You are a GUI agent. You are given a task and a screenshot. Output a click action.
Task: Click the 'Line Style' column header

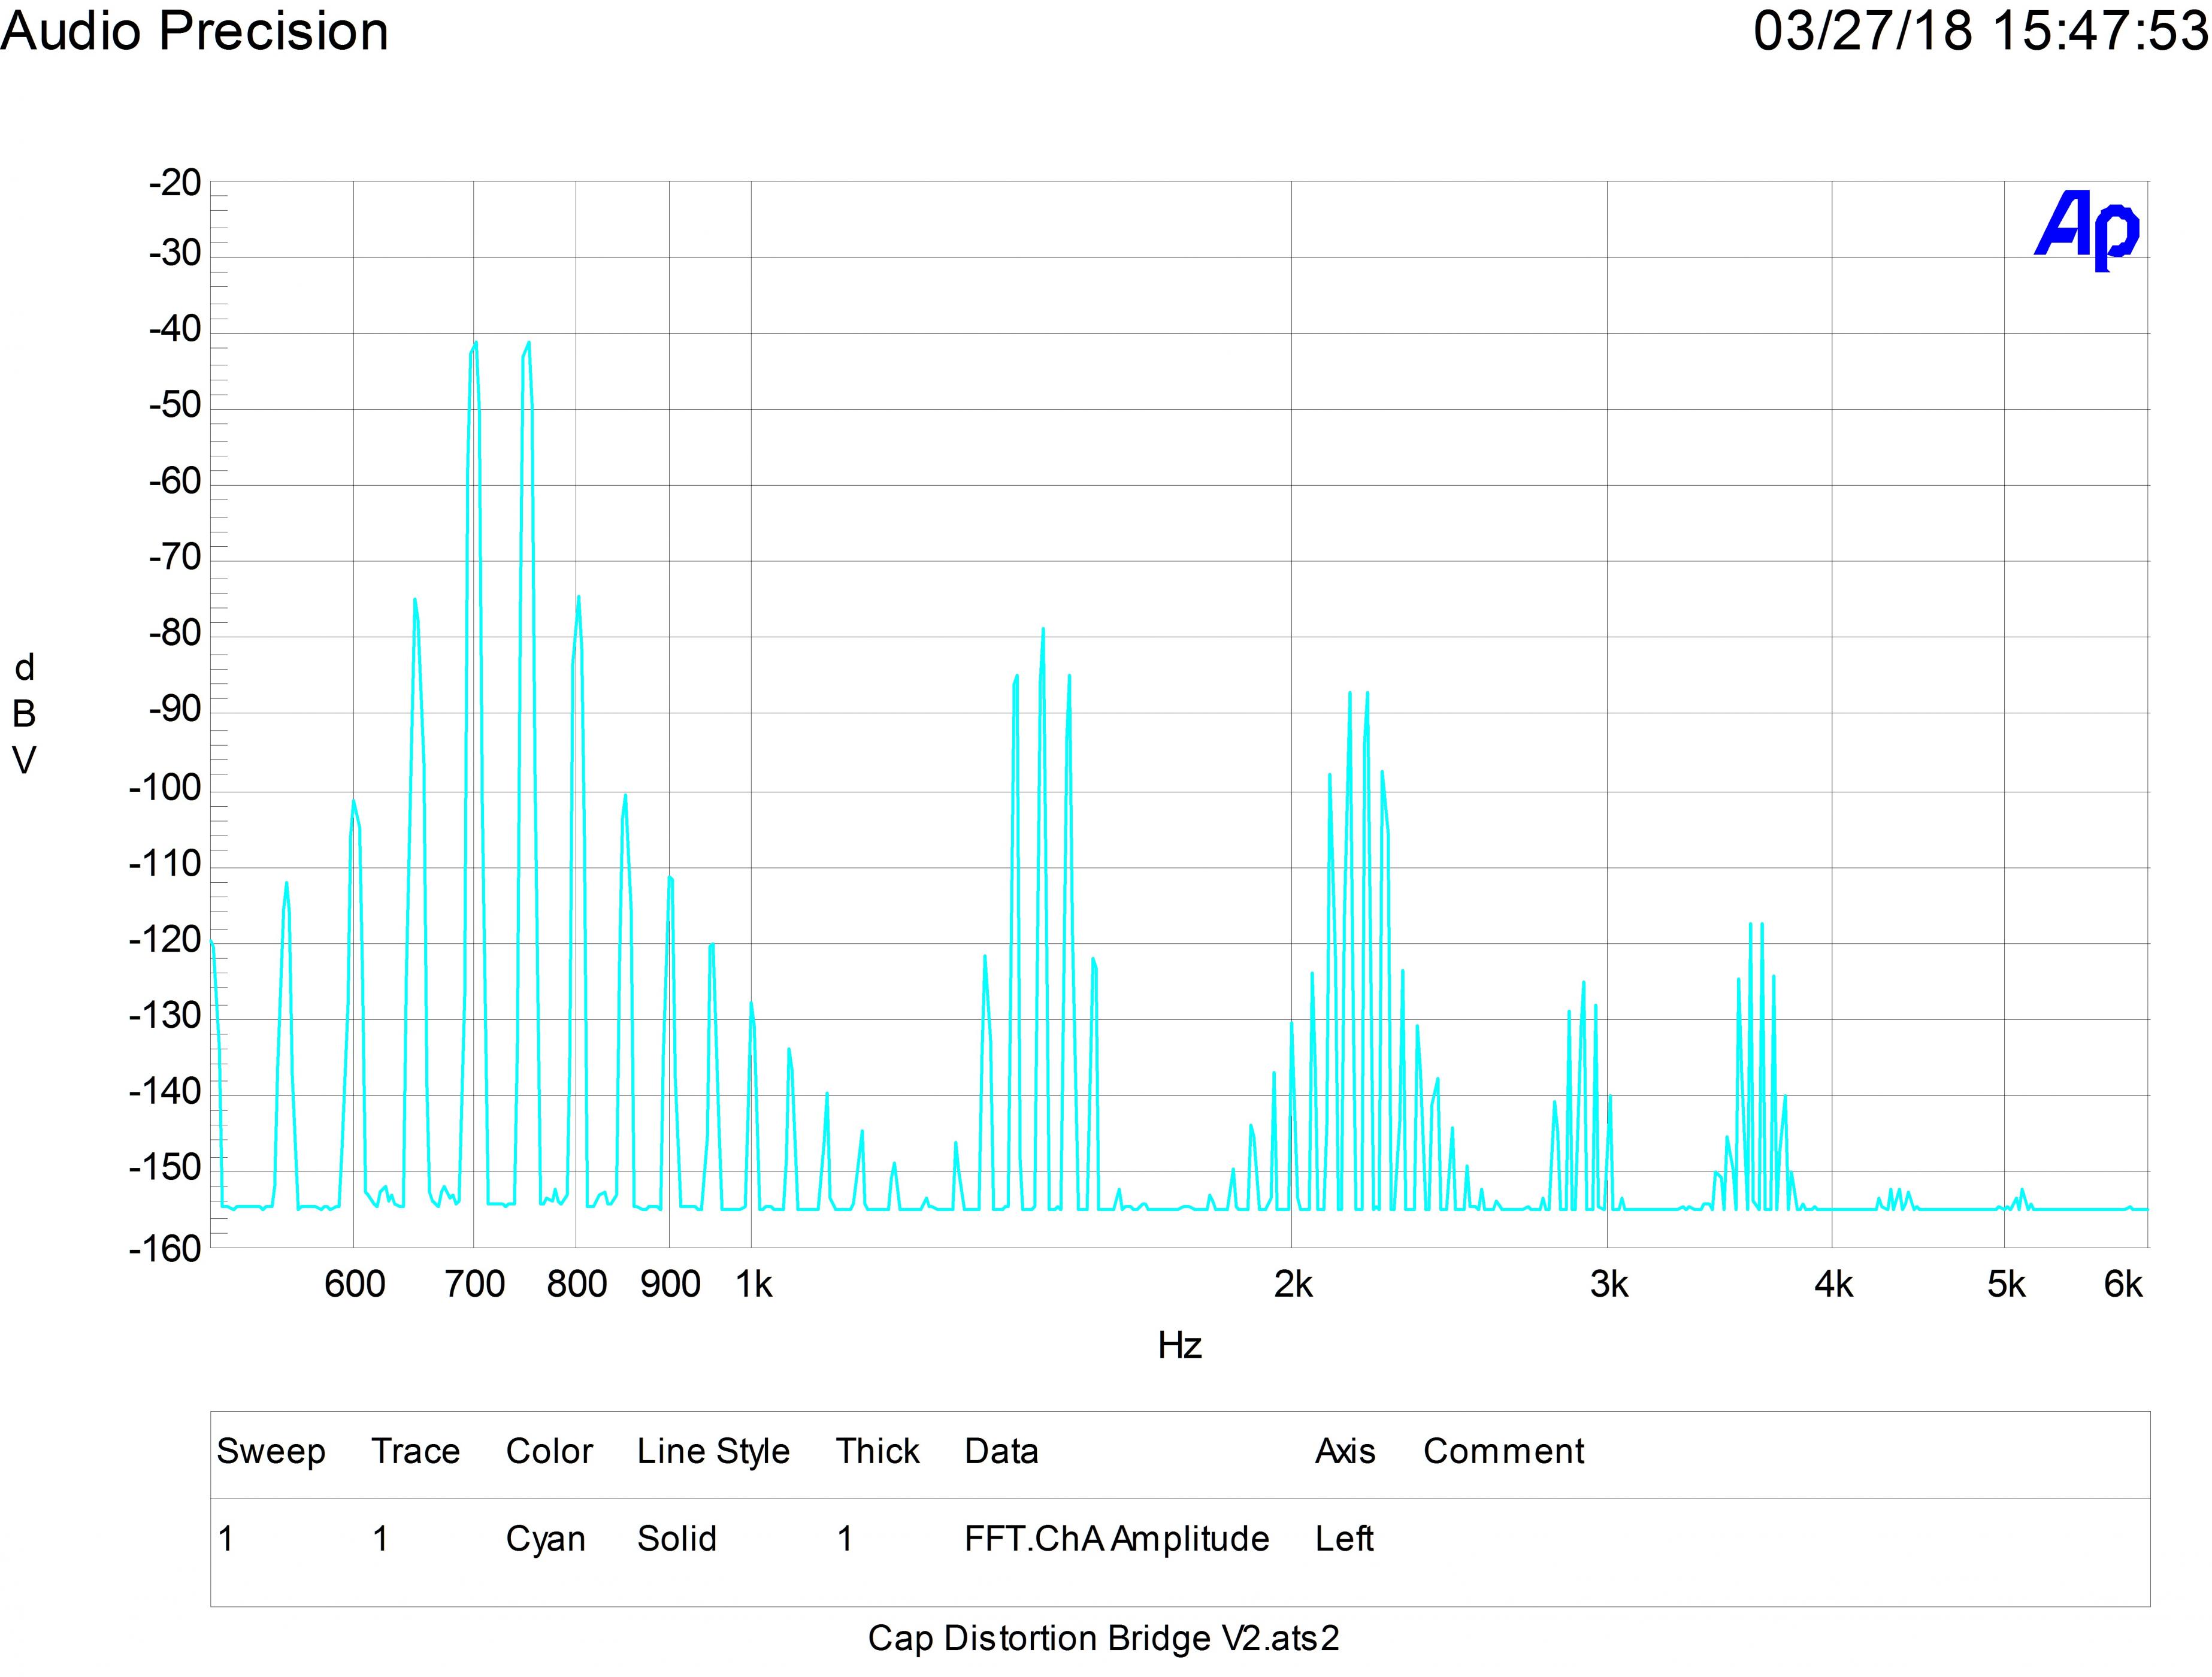714,1452
